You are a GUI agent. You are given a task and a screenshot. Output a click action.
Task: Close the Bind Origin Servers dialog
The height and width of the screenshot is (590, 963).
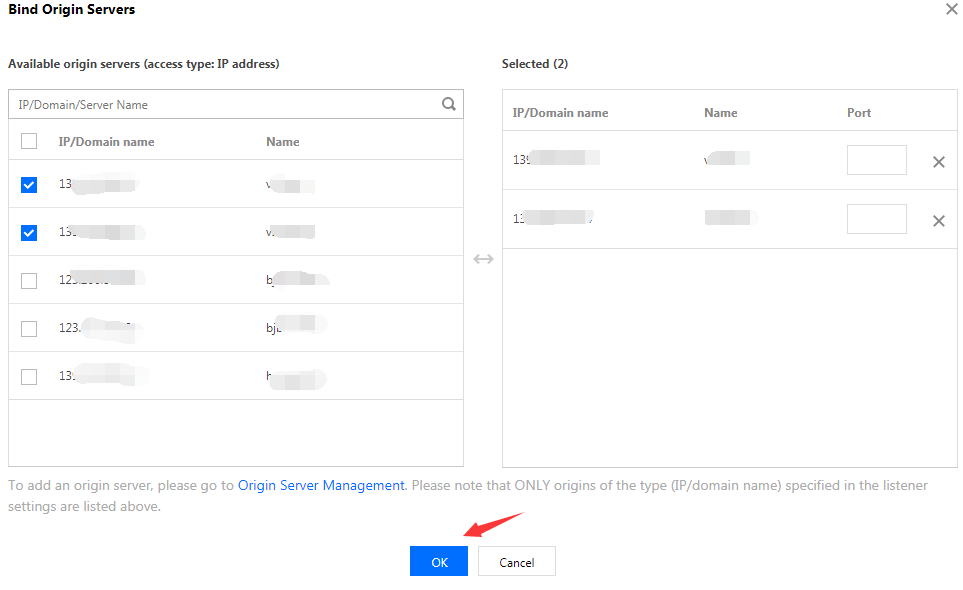point(950,9)
